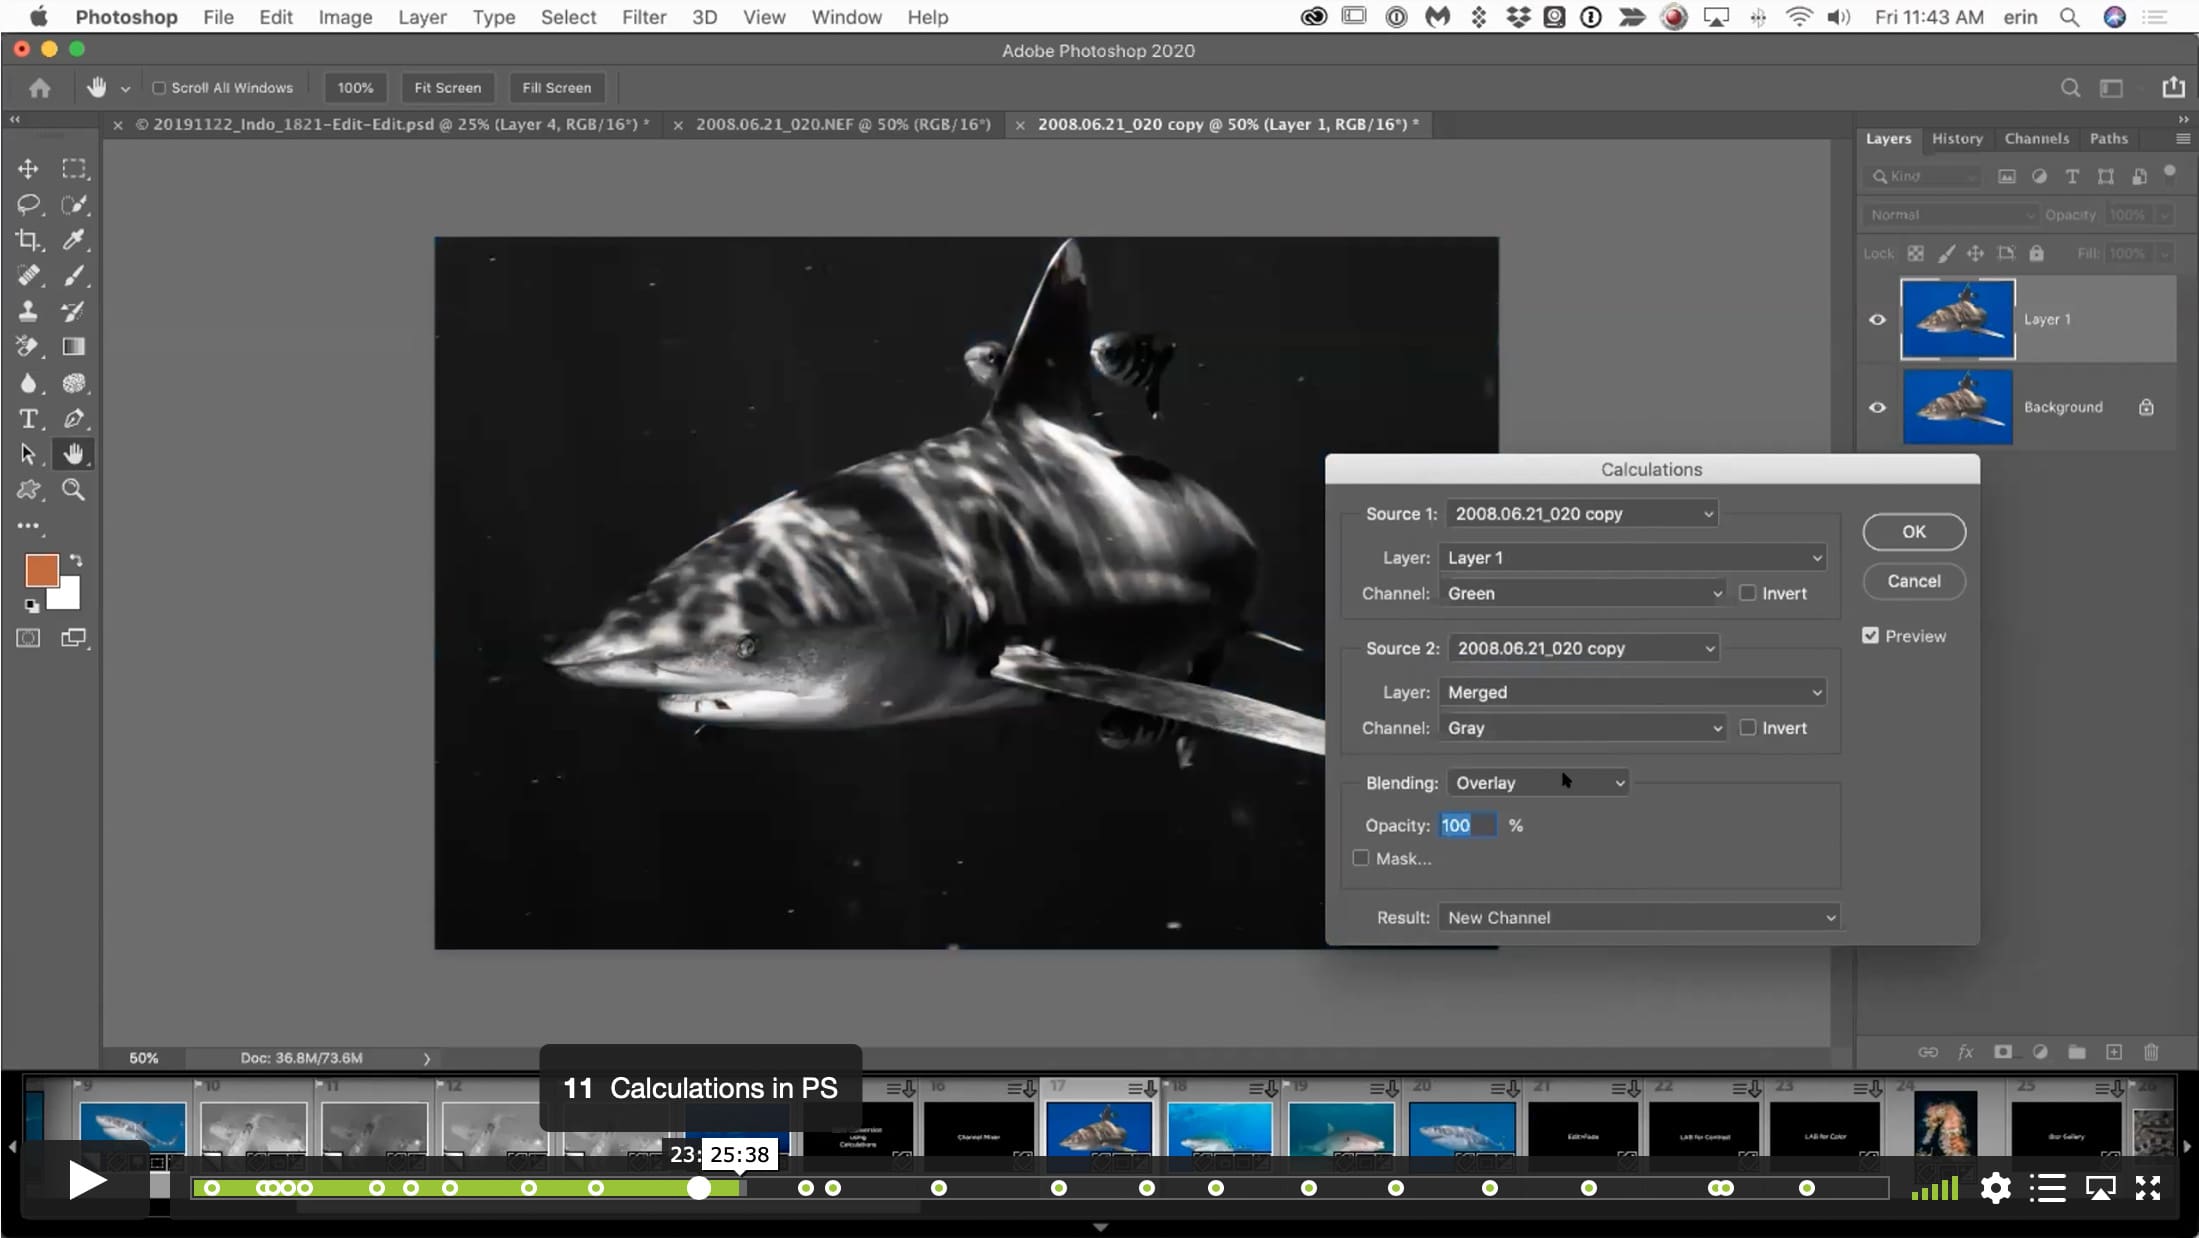The height and width of the screenshot is (1238, 2199).
Task: Select the Sponge tool
Action: pyautogui.click(x=74, y=383)
